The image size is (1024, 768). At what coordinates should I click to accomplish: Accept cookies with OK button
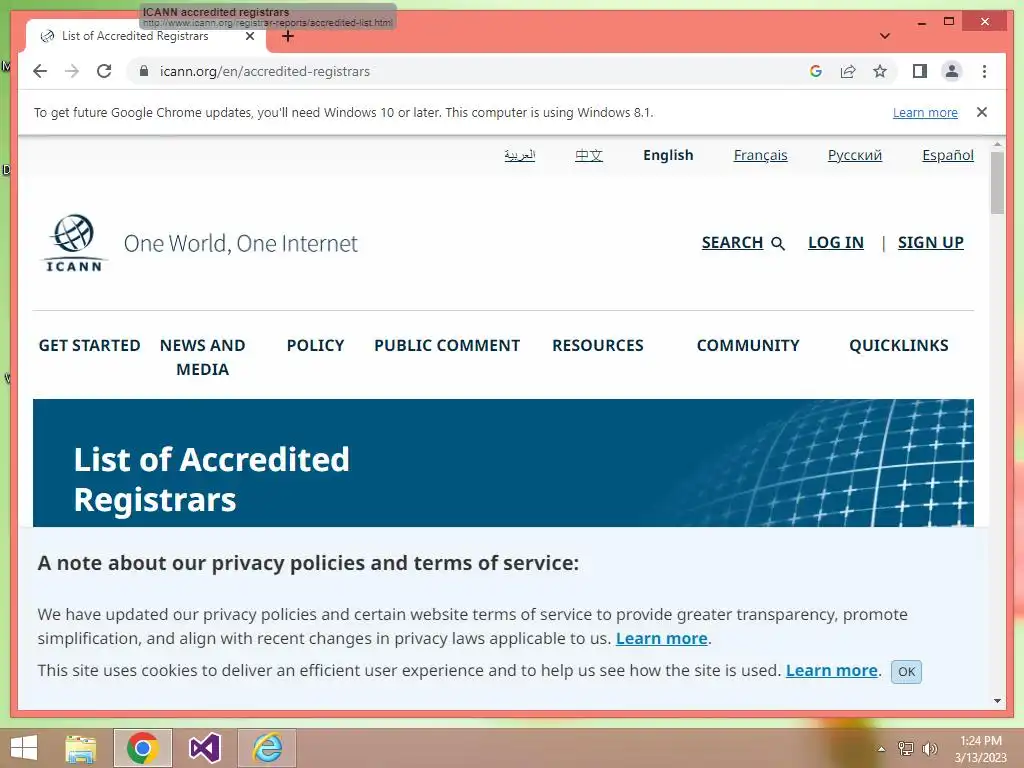(906, 671)
